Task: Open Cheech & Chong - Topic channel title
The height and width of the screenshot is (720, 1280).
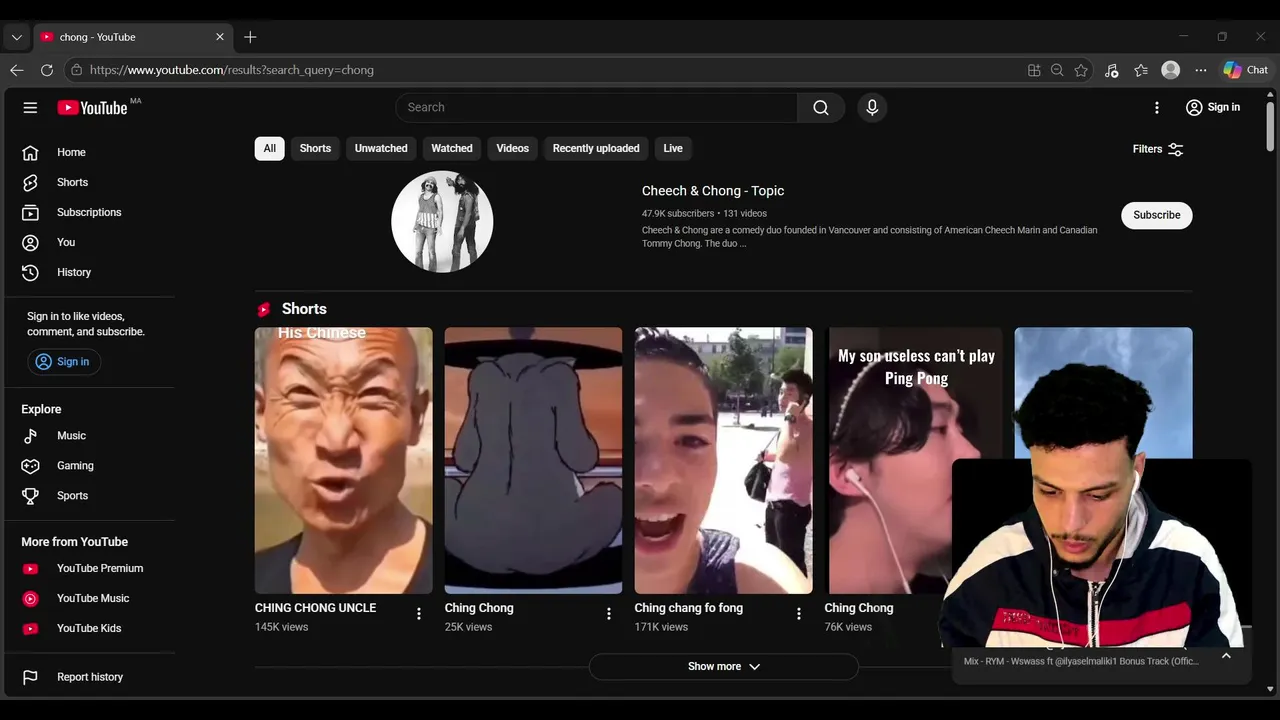Action: [713, 191]
